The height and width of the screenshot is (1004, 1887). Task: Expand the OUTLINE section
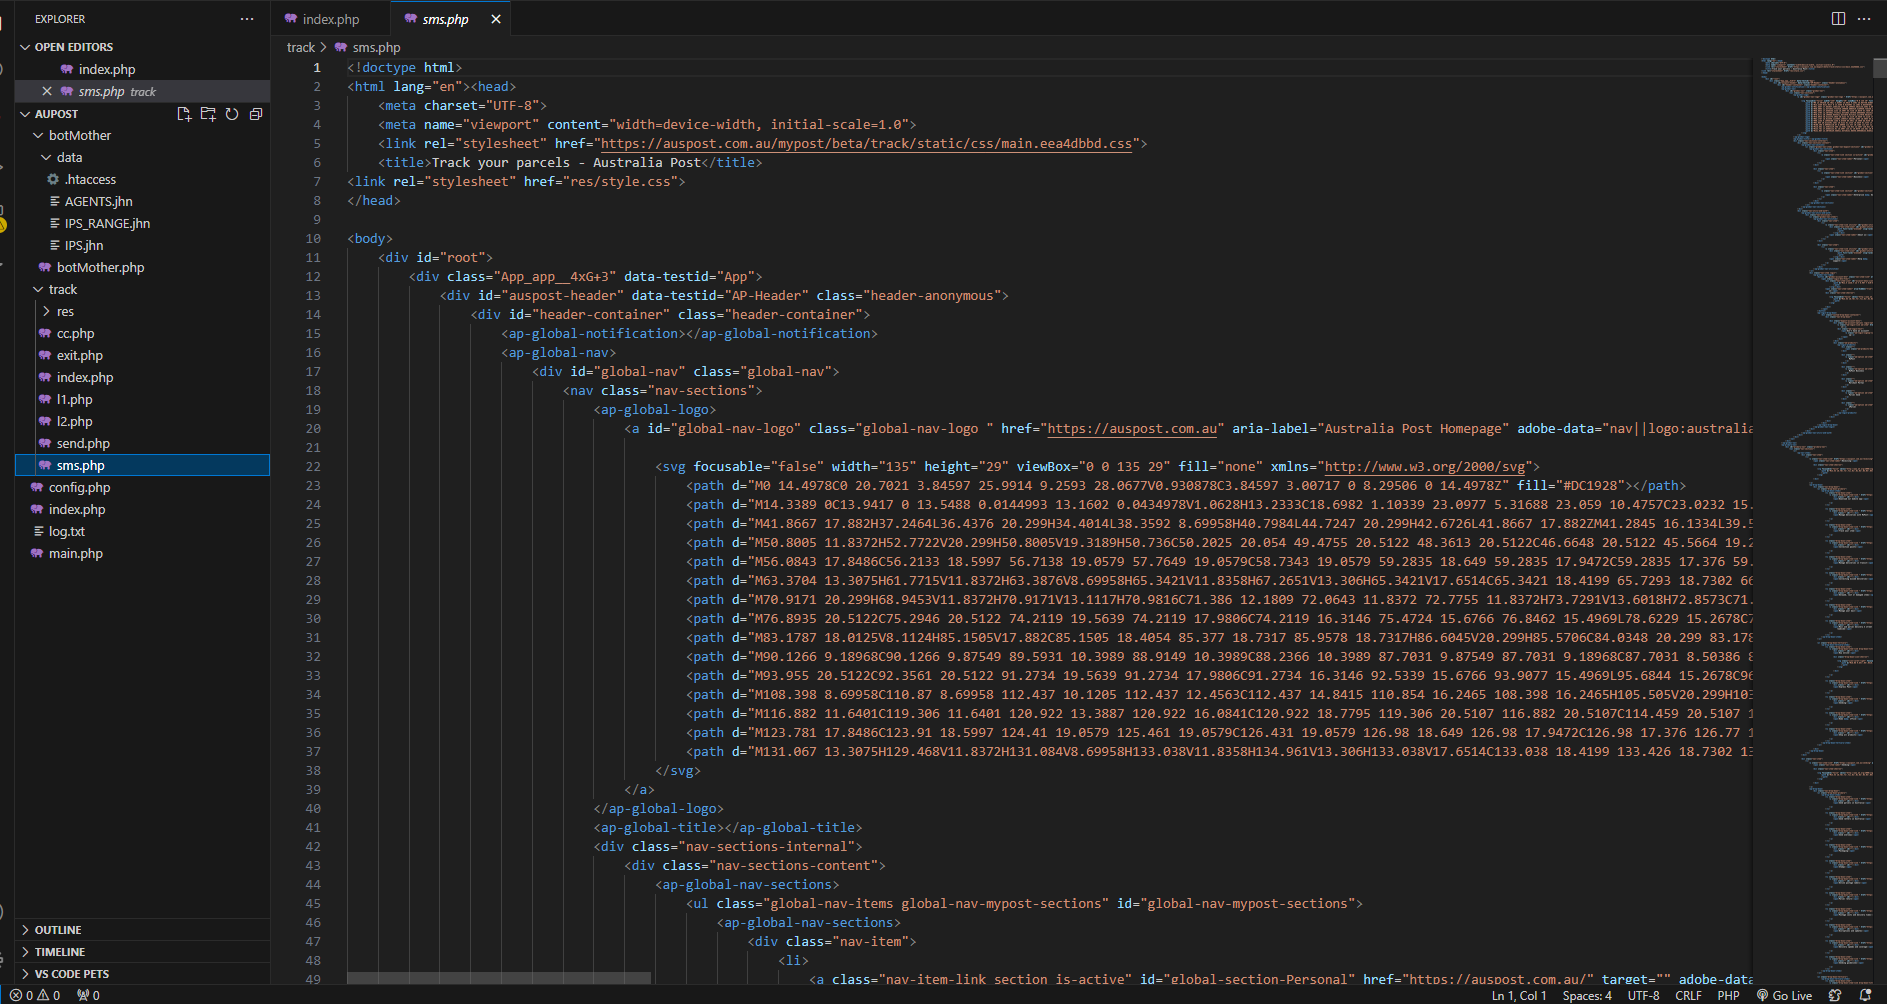tap(58, 930)
